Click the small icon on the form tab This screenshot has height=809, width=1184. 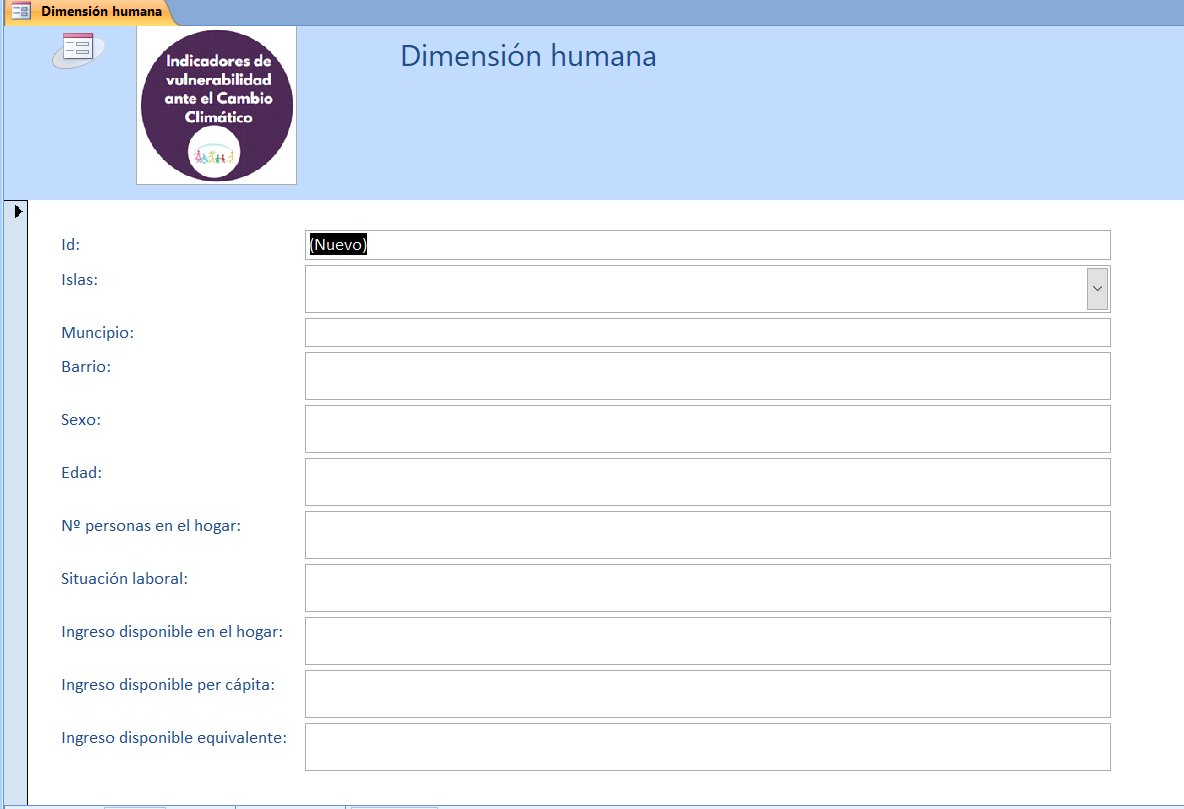(x=20, y=11)
